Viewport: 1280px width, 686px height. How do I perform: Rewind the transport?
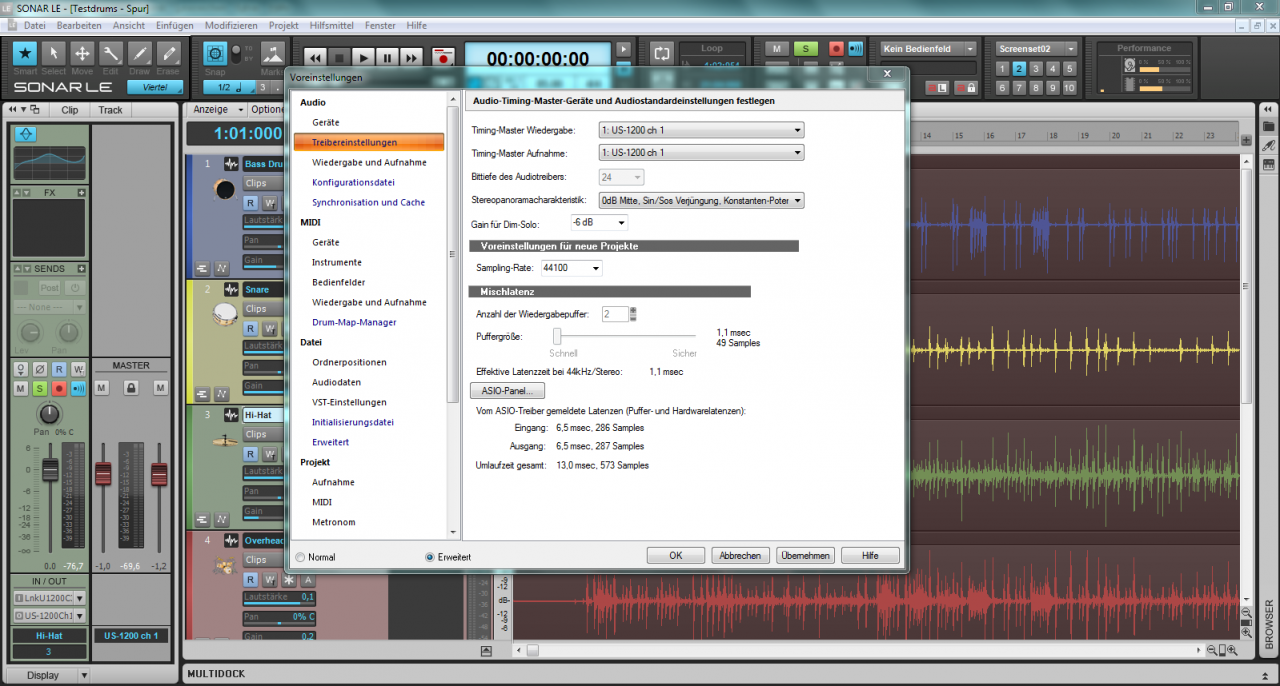tap(316, 59)
